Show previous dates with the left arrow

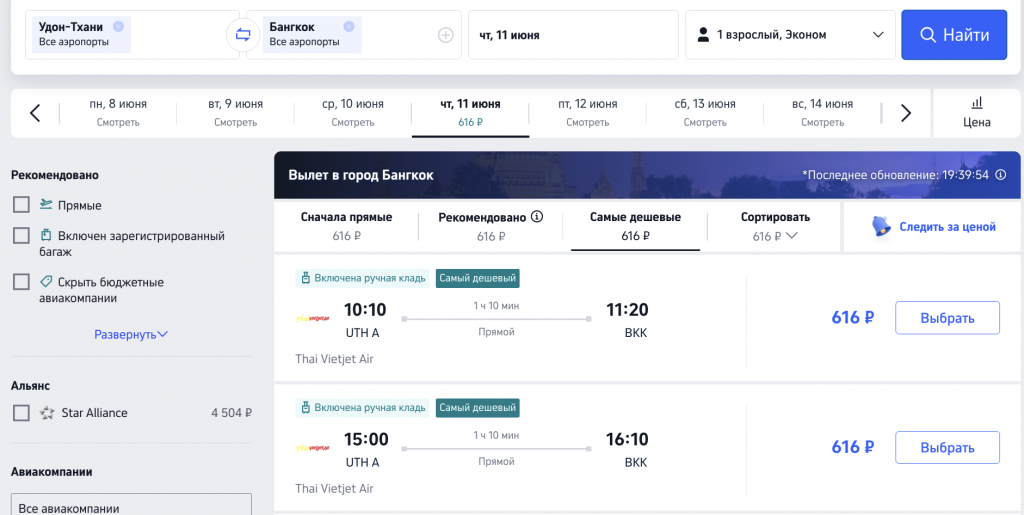pyautogui.click(x=35, y=113)
